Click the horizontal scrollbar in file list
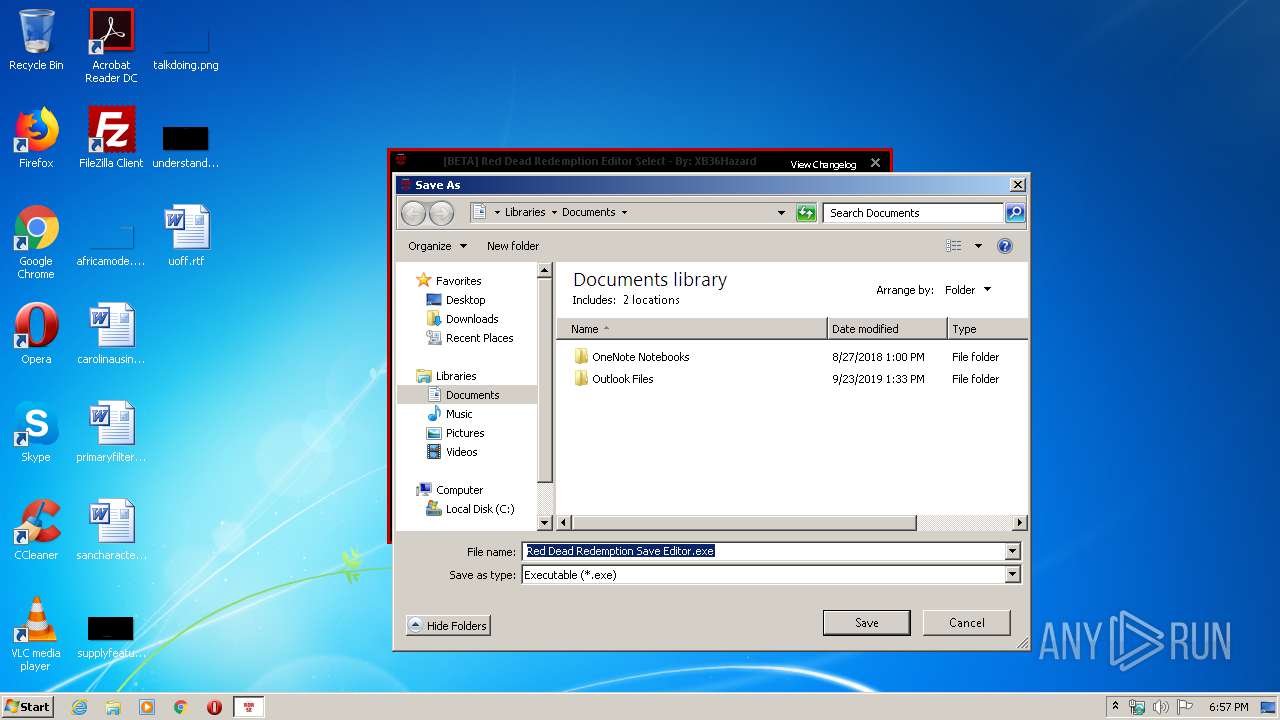The width and height of the screenshot is (1280, 720). pos(743,522)
